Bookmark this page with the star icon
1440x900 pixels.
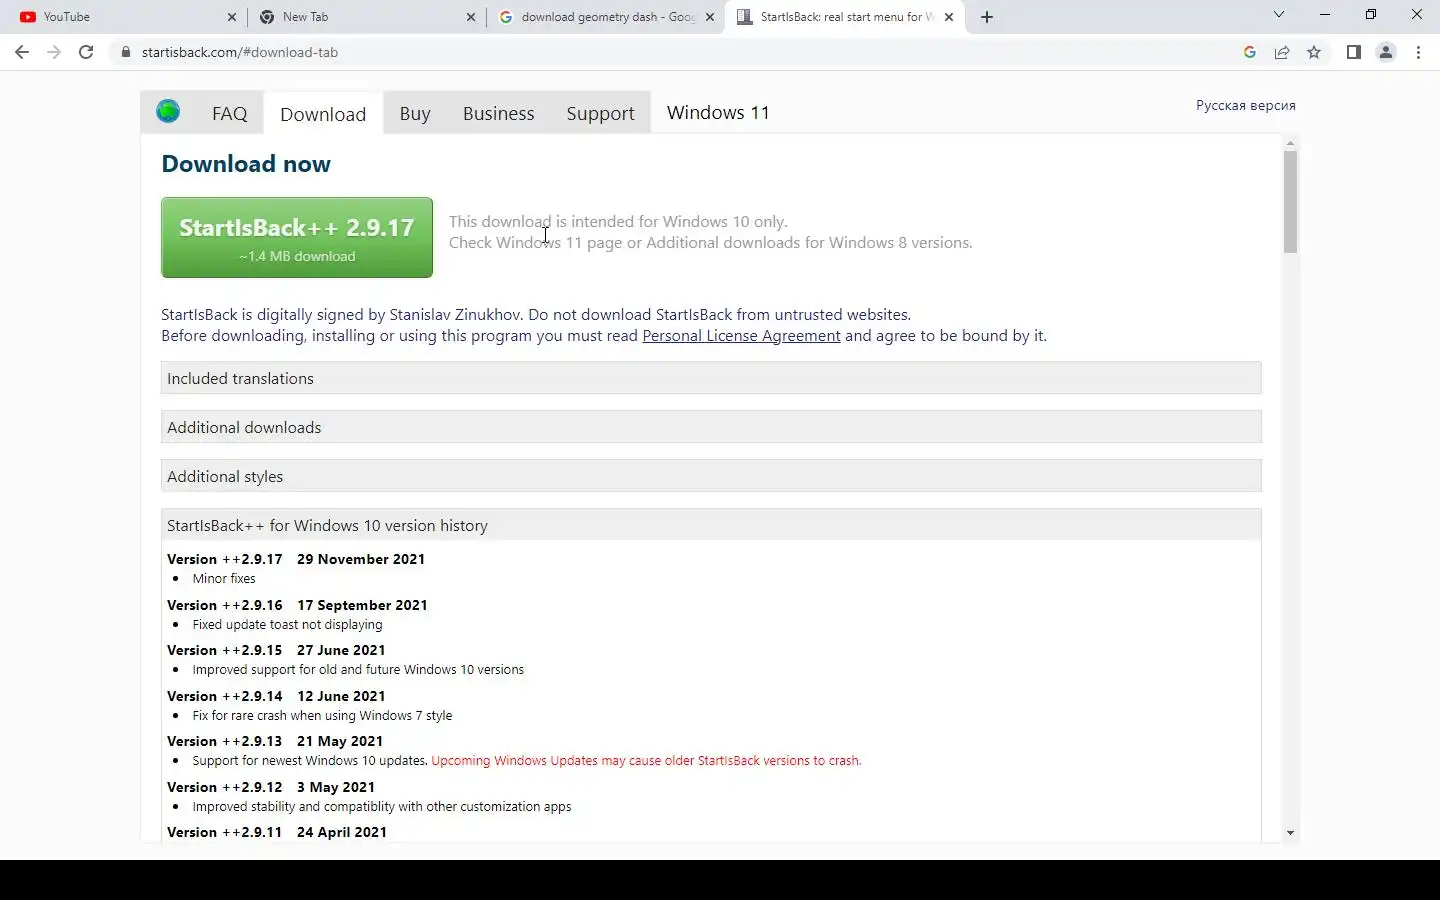[1314, 52]
